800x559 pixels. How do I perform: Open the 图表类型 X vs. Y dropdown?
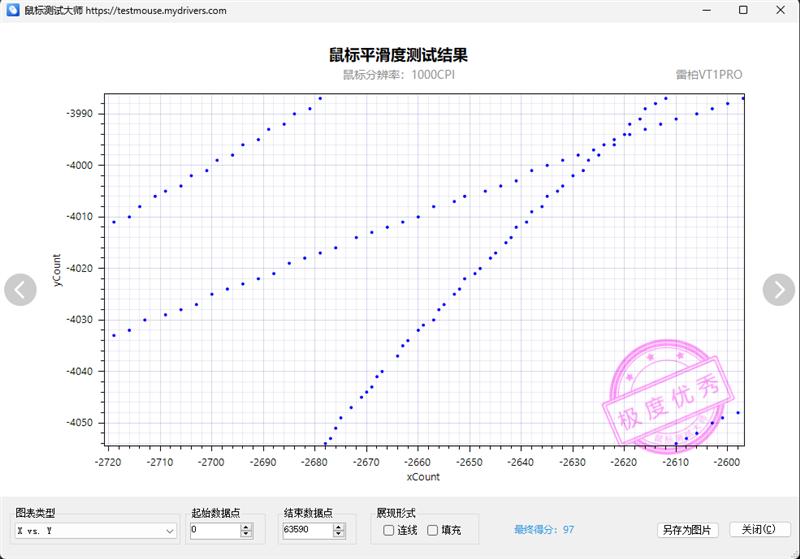tap(95, 531)
